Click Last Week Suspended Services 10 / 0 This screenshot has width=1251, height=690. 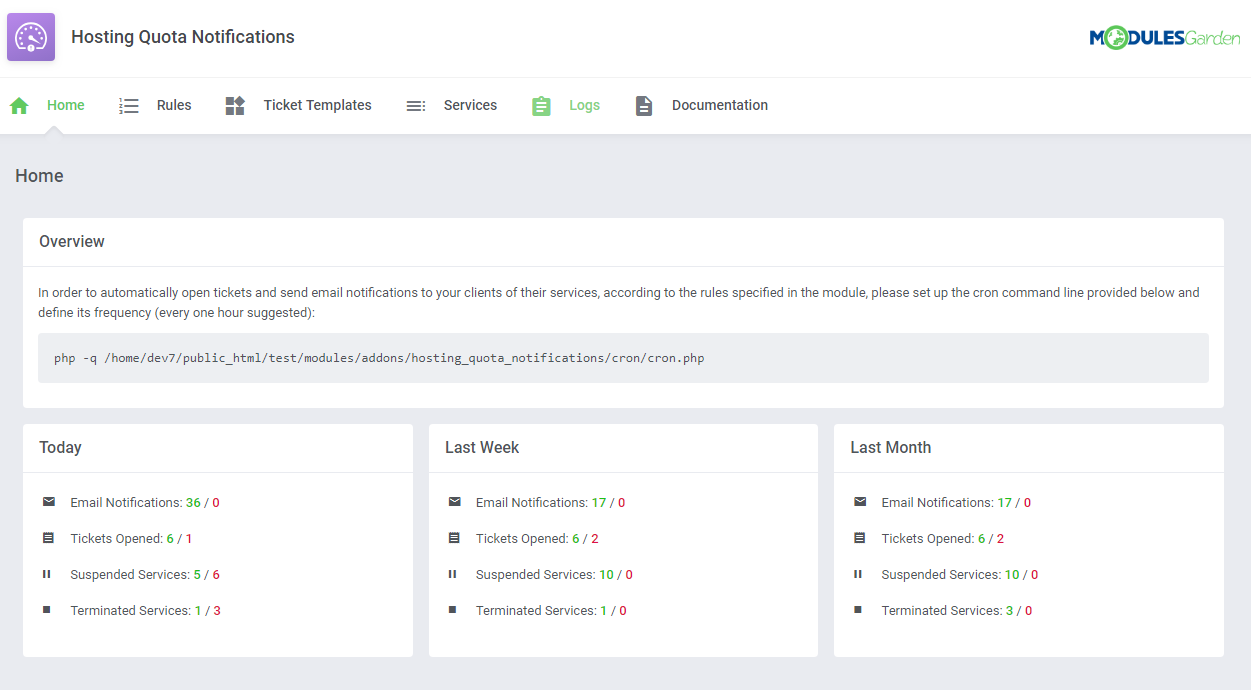(x=554, y=575)
